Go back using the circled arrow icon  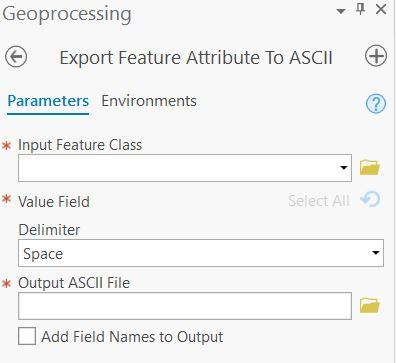coord(16,57)
